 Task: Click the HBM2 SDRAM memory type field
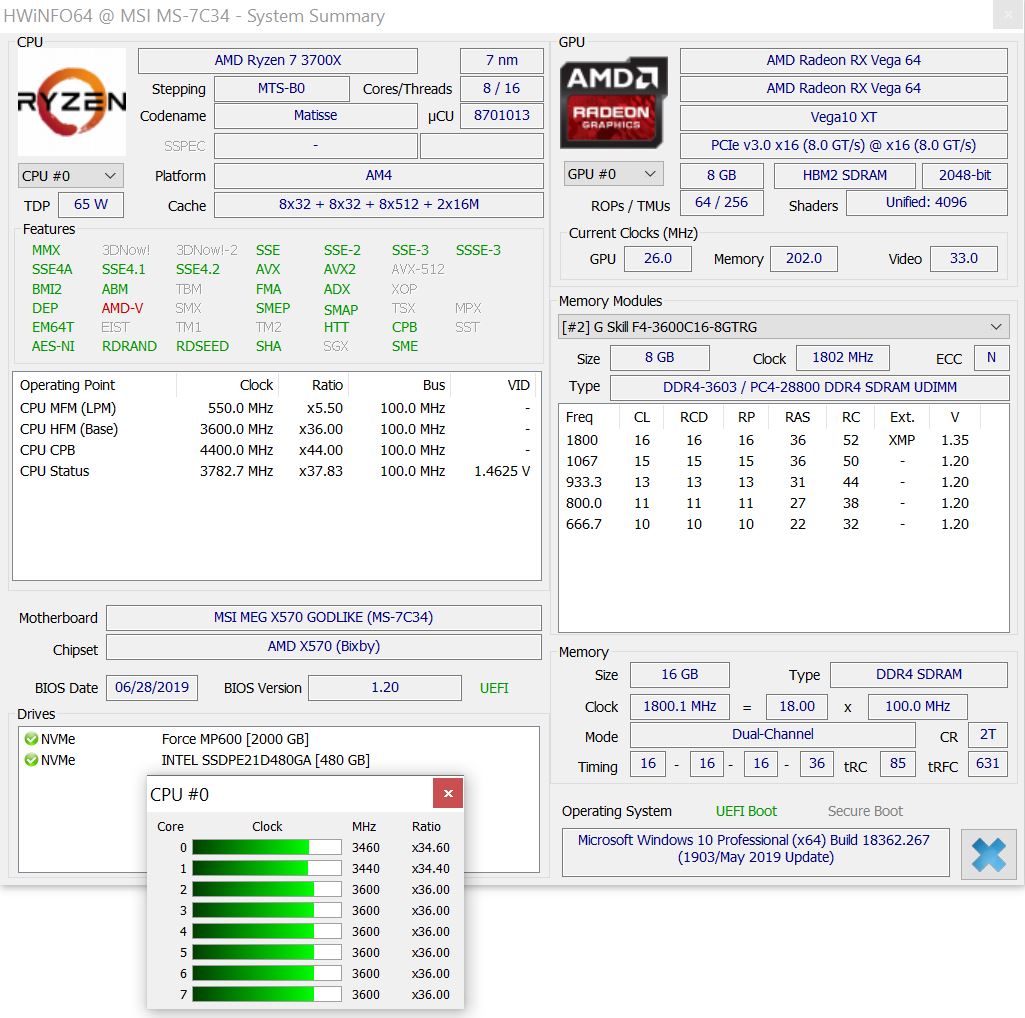click(845, 175)
